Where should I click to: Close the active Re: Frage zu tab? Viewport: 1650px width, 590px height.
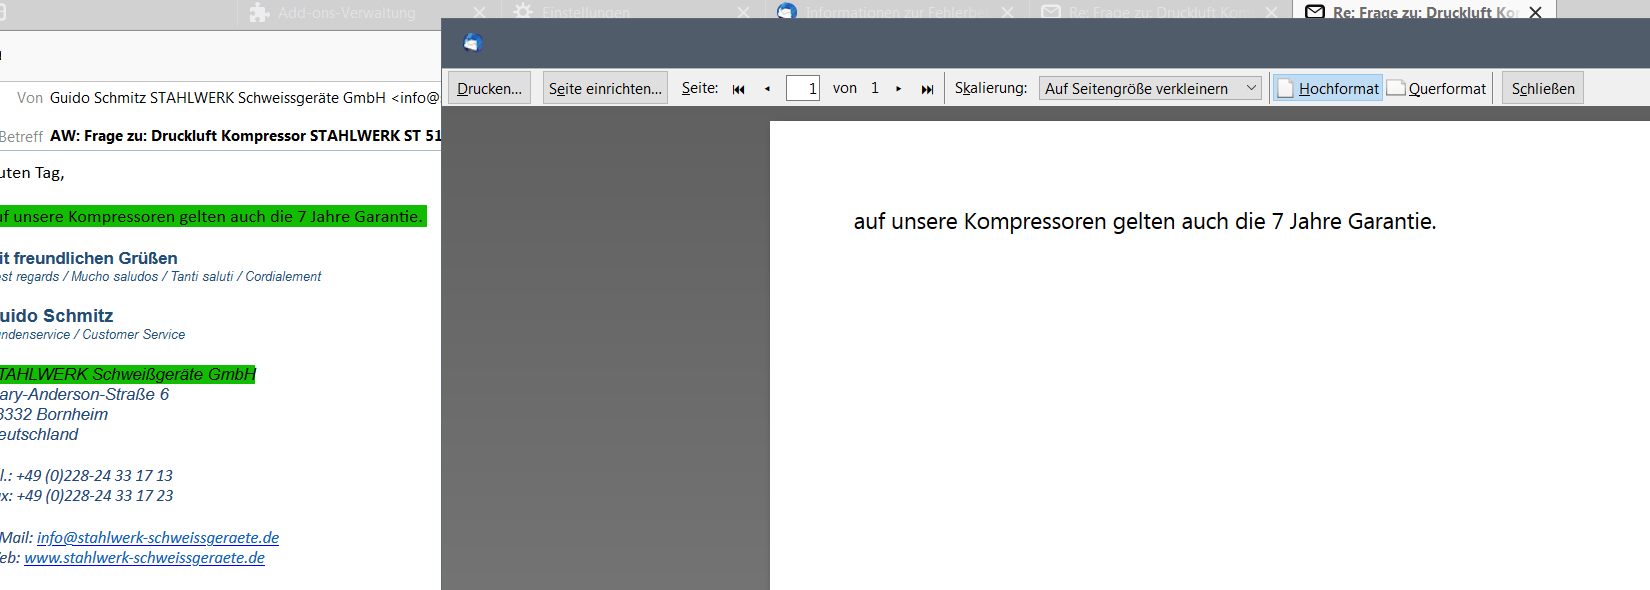point(1535,12)
